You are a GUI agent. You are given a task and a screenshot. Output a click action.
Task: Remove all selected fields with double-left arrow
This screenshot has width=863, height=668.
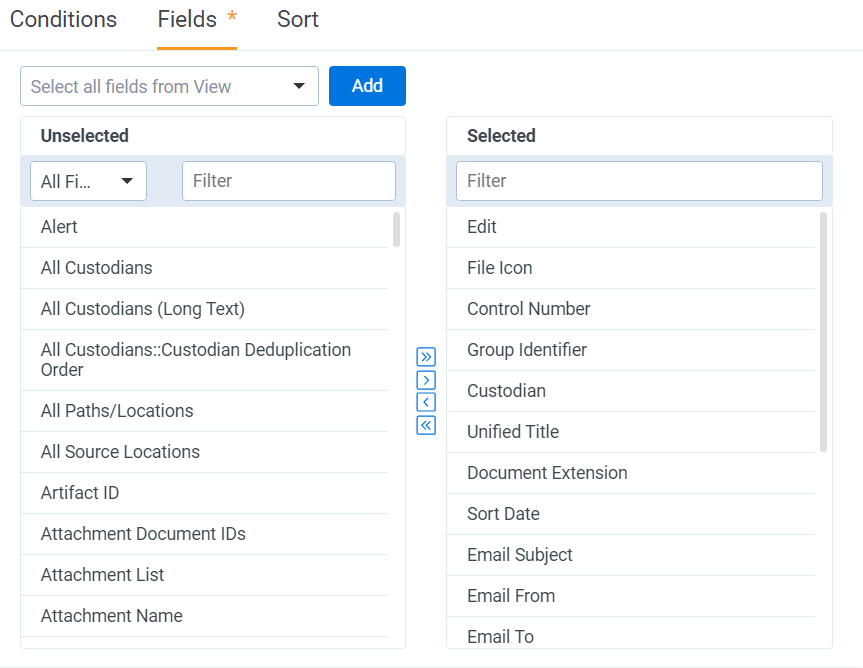tap(426, 425)
